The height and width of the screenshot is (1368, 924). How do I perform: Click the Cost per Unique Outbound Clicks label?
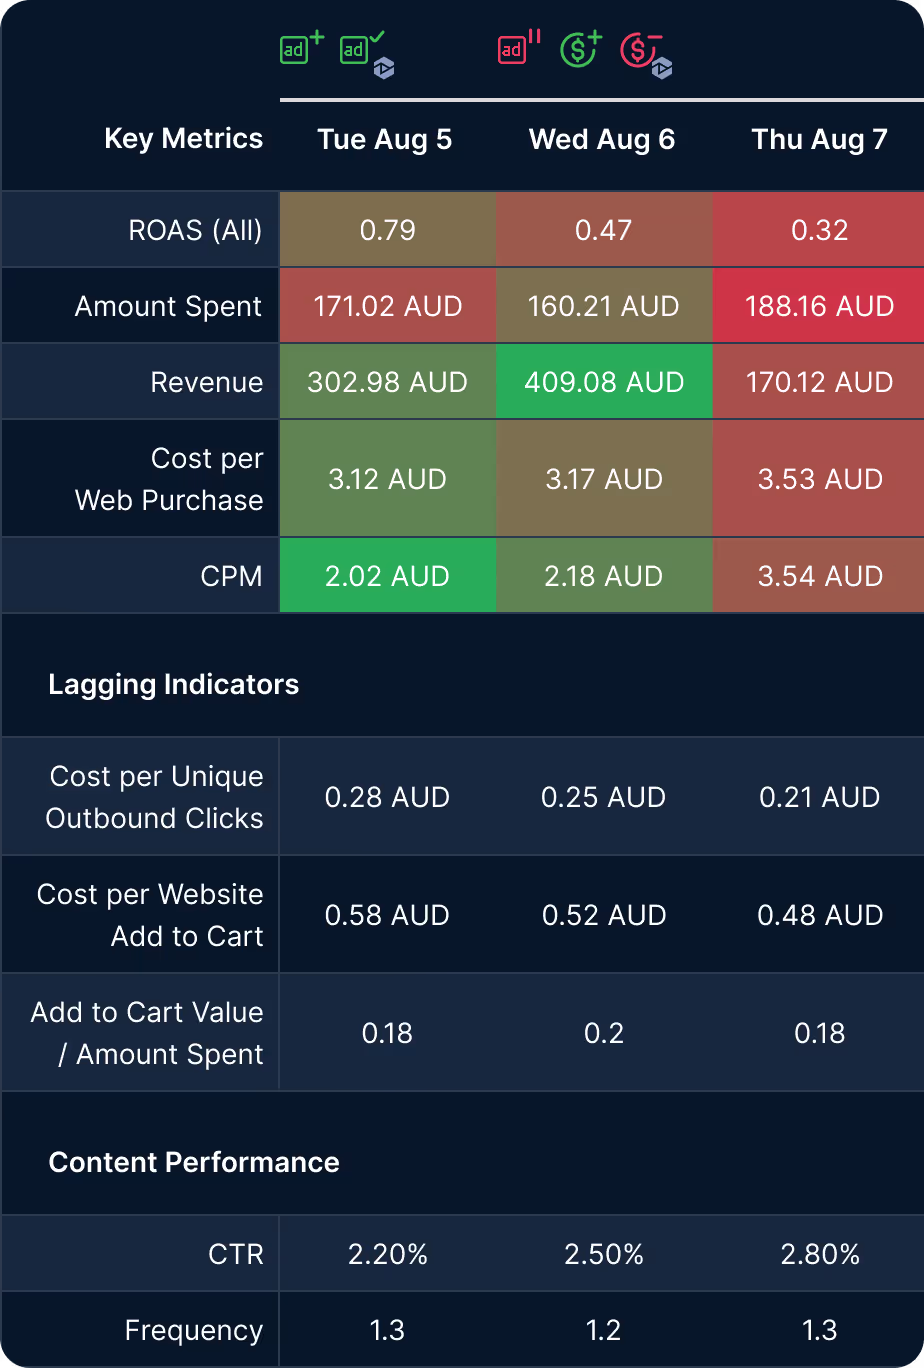[x=154, y=796]
